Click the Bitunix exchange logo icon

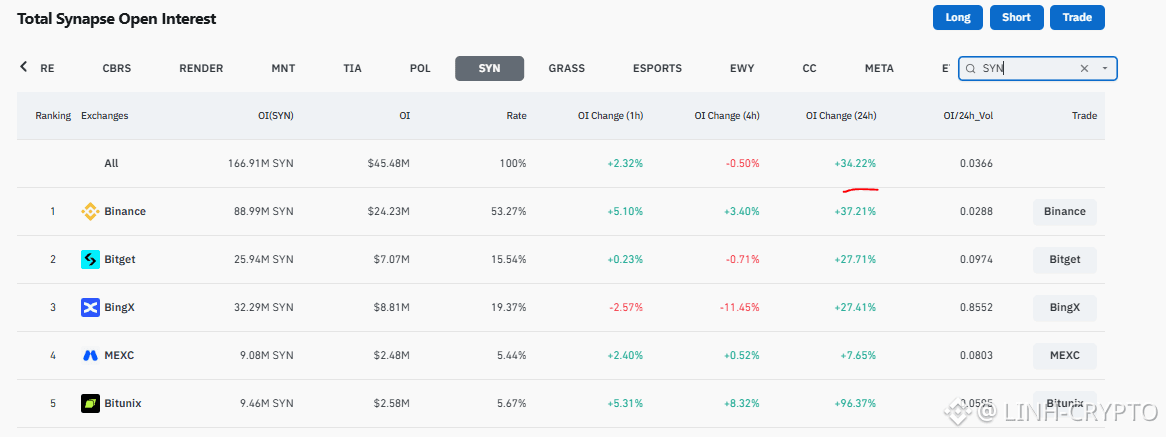(x=90, y=404)
